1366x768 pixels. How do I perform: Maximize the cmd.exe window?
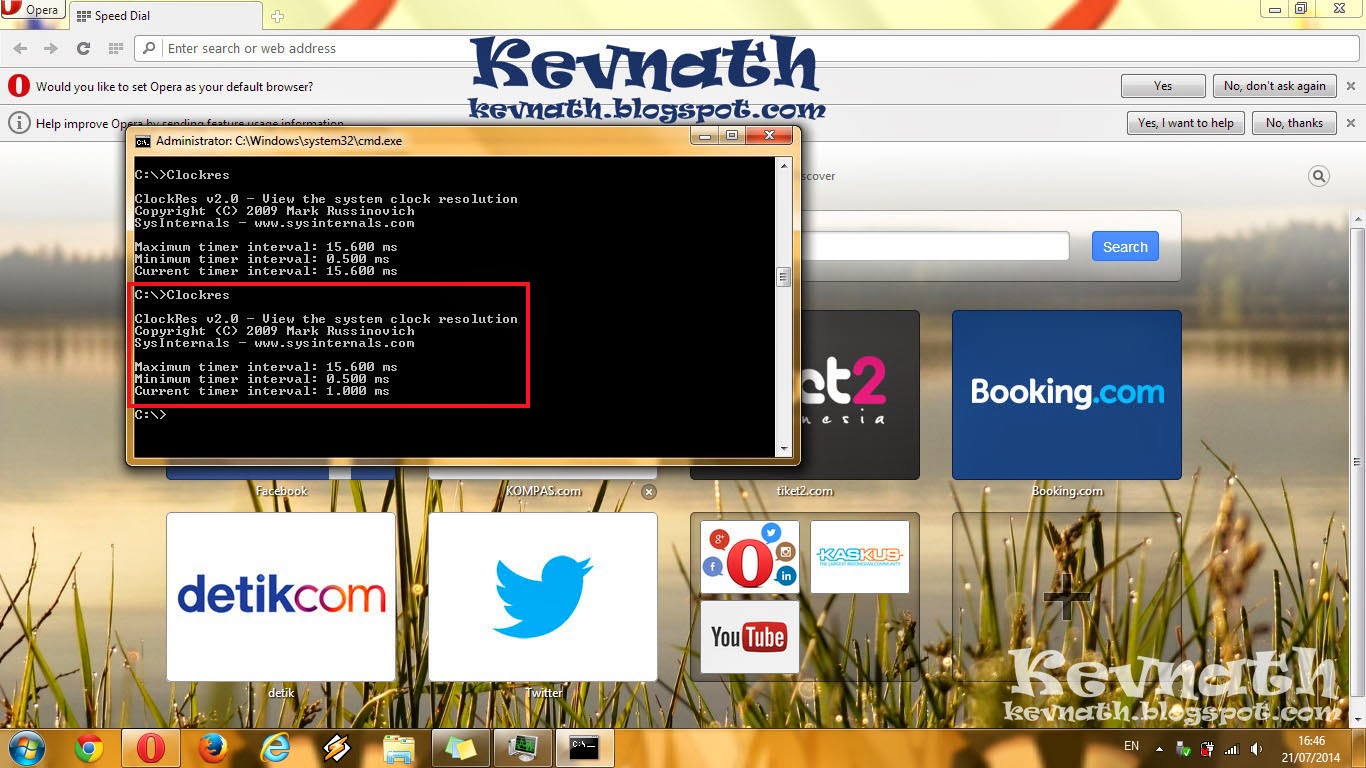click(x=731, y=135)
